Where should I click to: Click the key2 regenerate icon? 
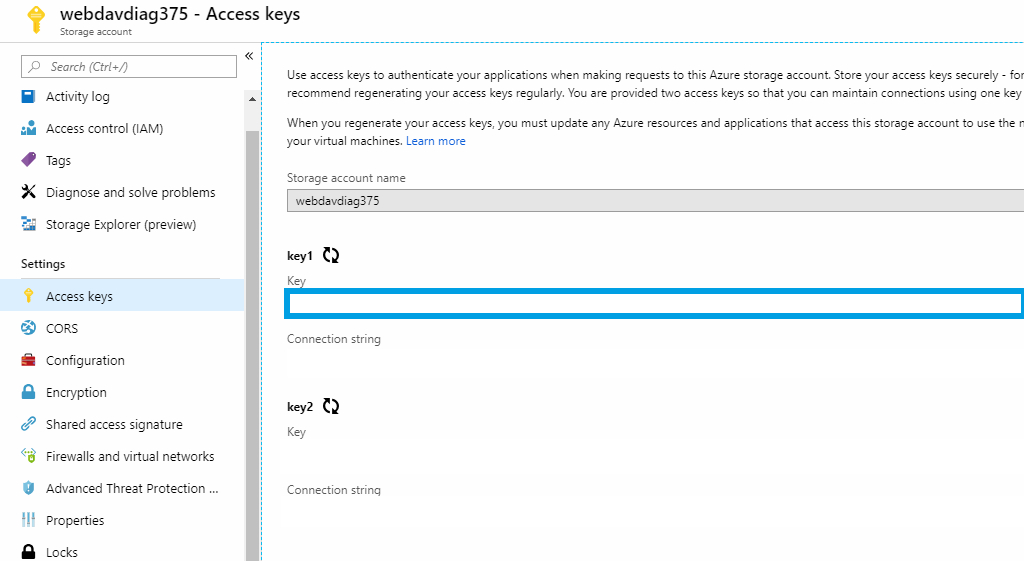331,406
